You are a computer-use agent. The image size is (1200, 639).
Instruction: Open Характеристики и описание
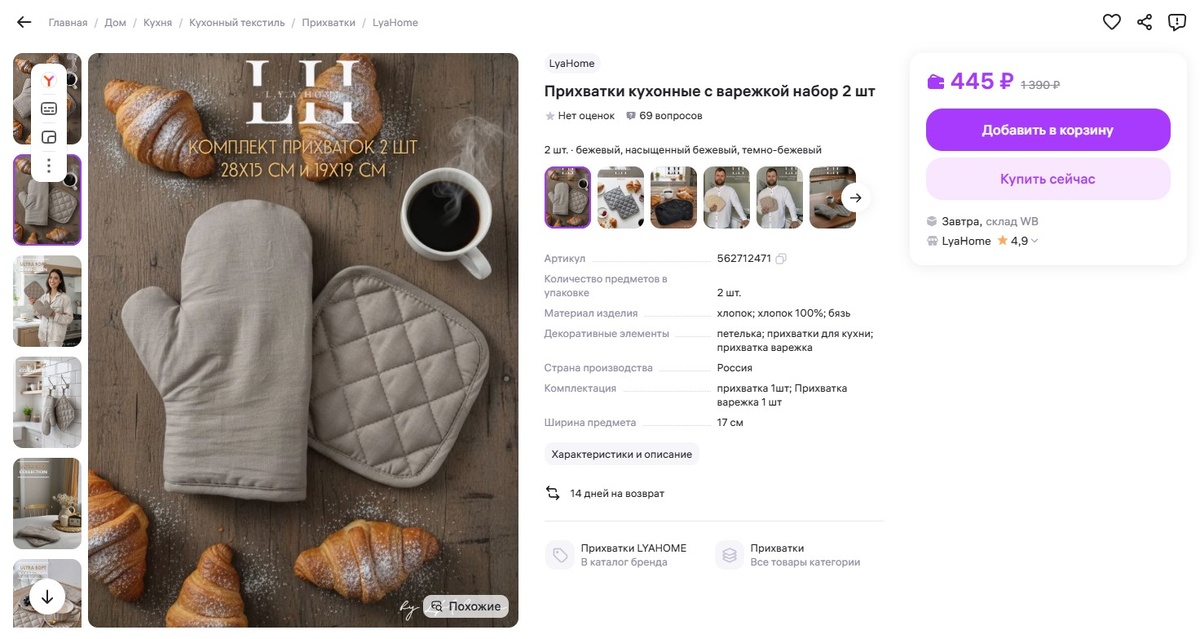coord(622,454)
